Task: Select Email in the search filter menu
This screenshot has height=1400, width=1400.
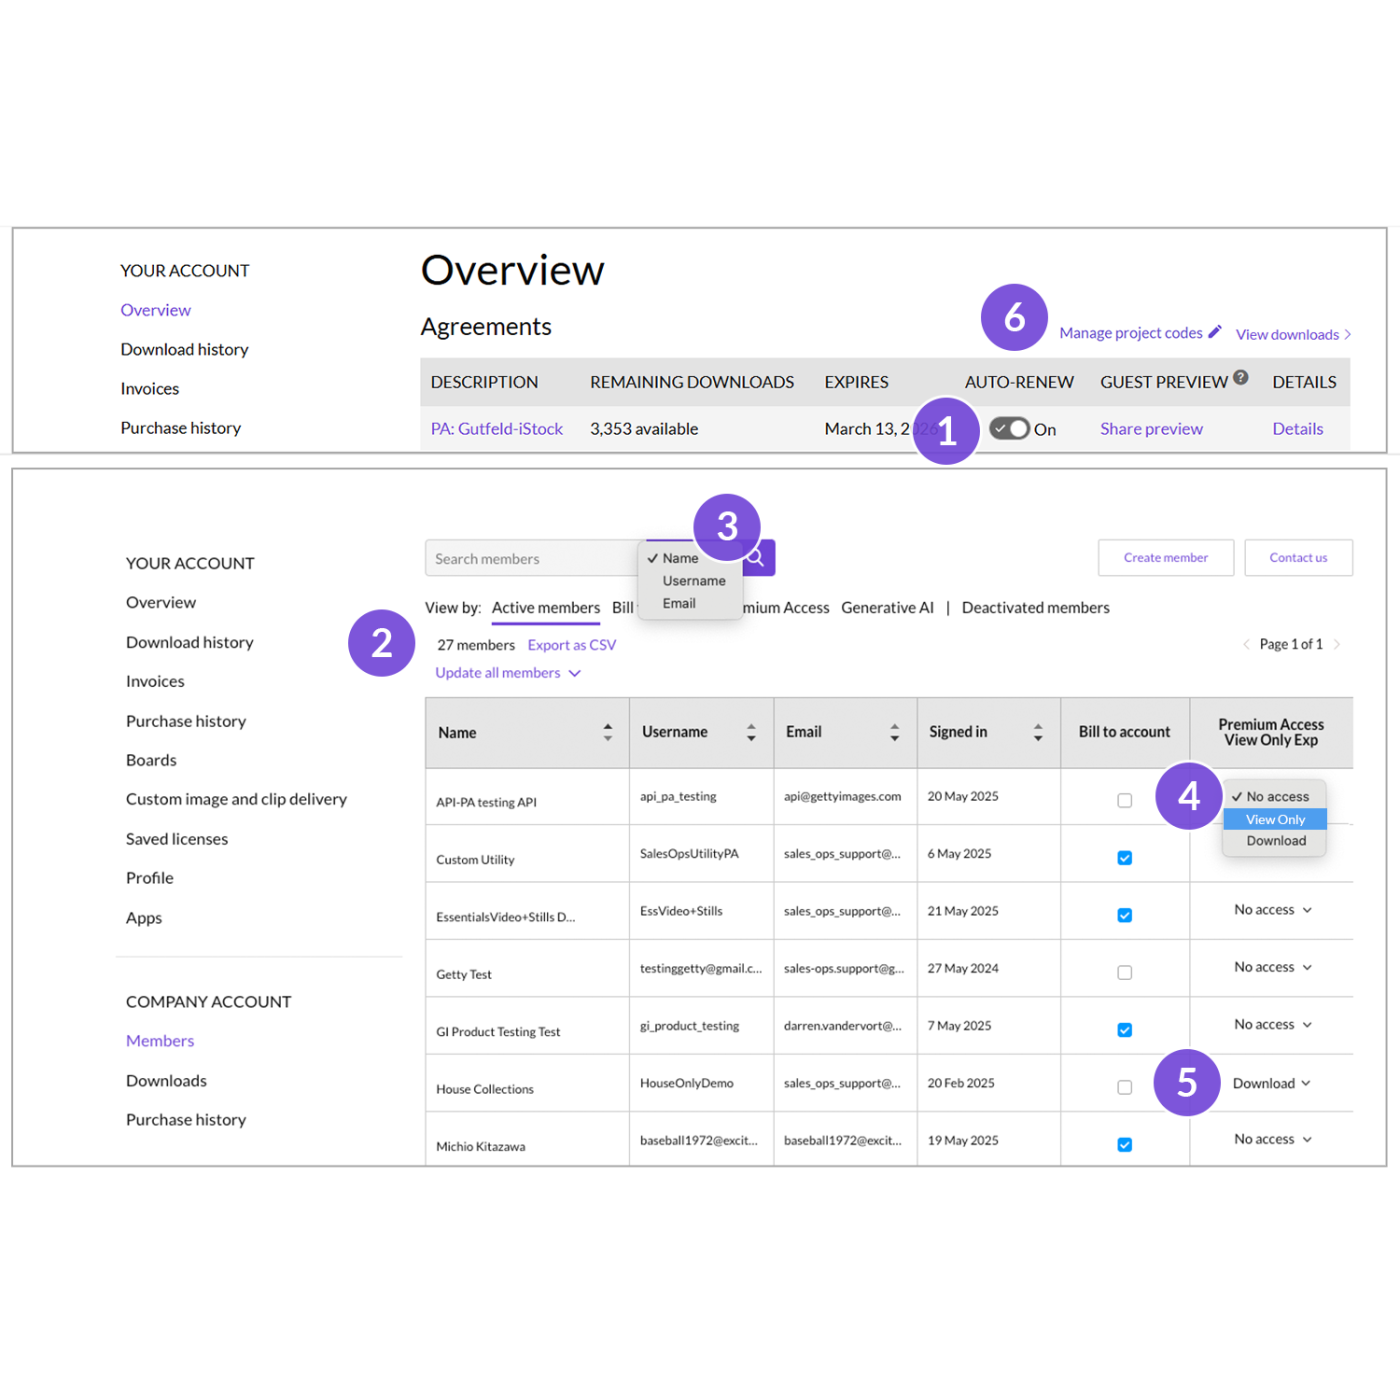Action: point(678,603)
